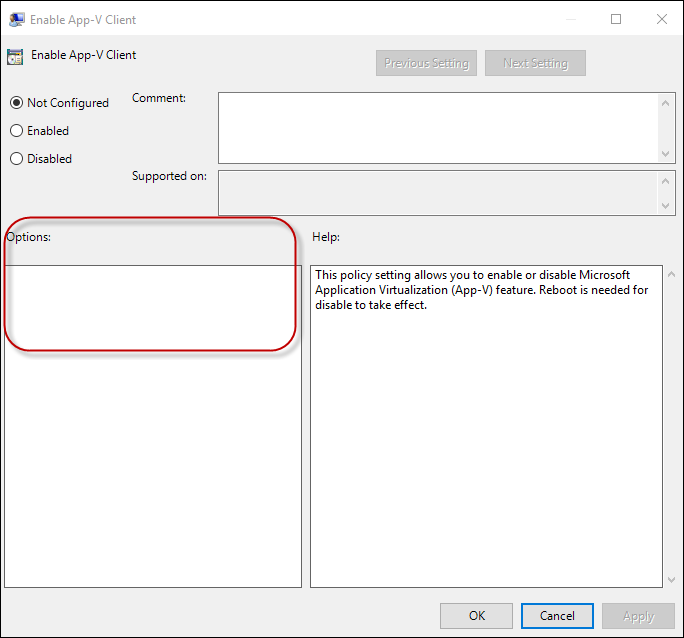Click the policy icon beside Enable App-V Client heading
This screenshot has height=638, width=684.
pyautogui.click(x=15, y=56)
